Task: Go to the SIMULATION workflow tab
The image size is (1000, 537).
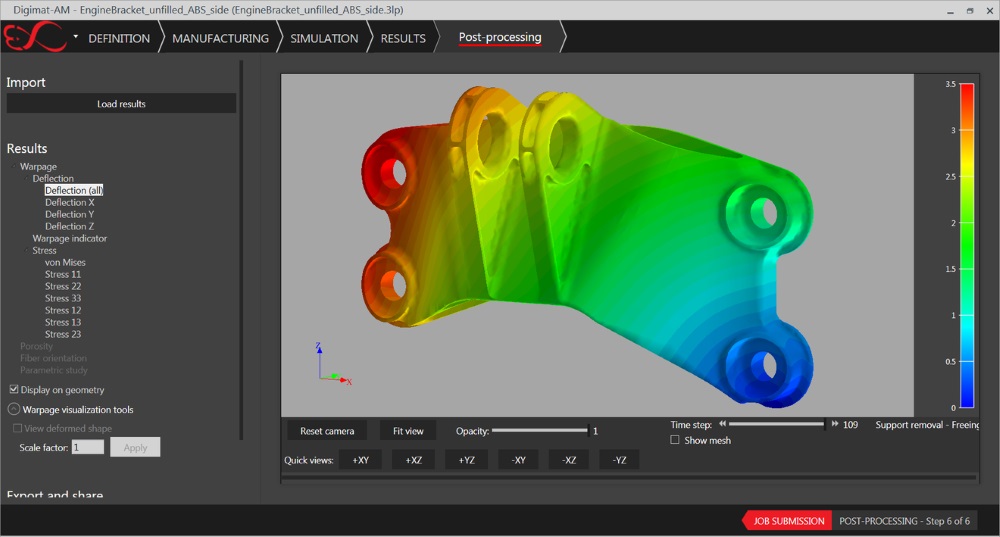Action: [x=324, y=38]
